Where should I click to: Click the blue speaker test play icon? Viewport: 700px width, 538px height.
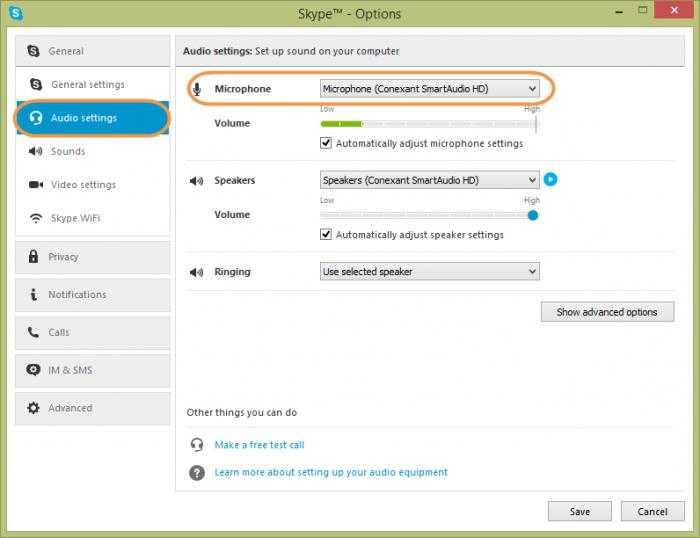click(550, 180)
